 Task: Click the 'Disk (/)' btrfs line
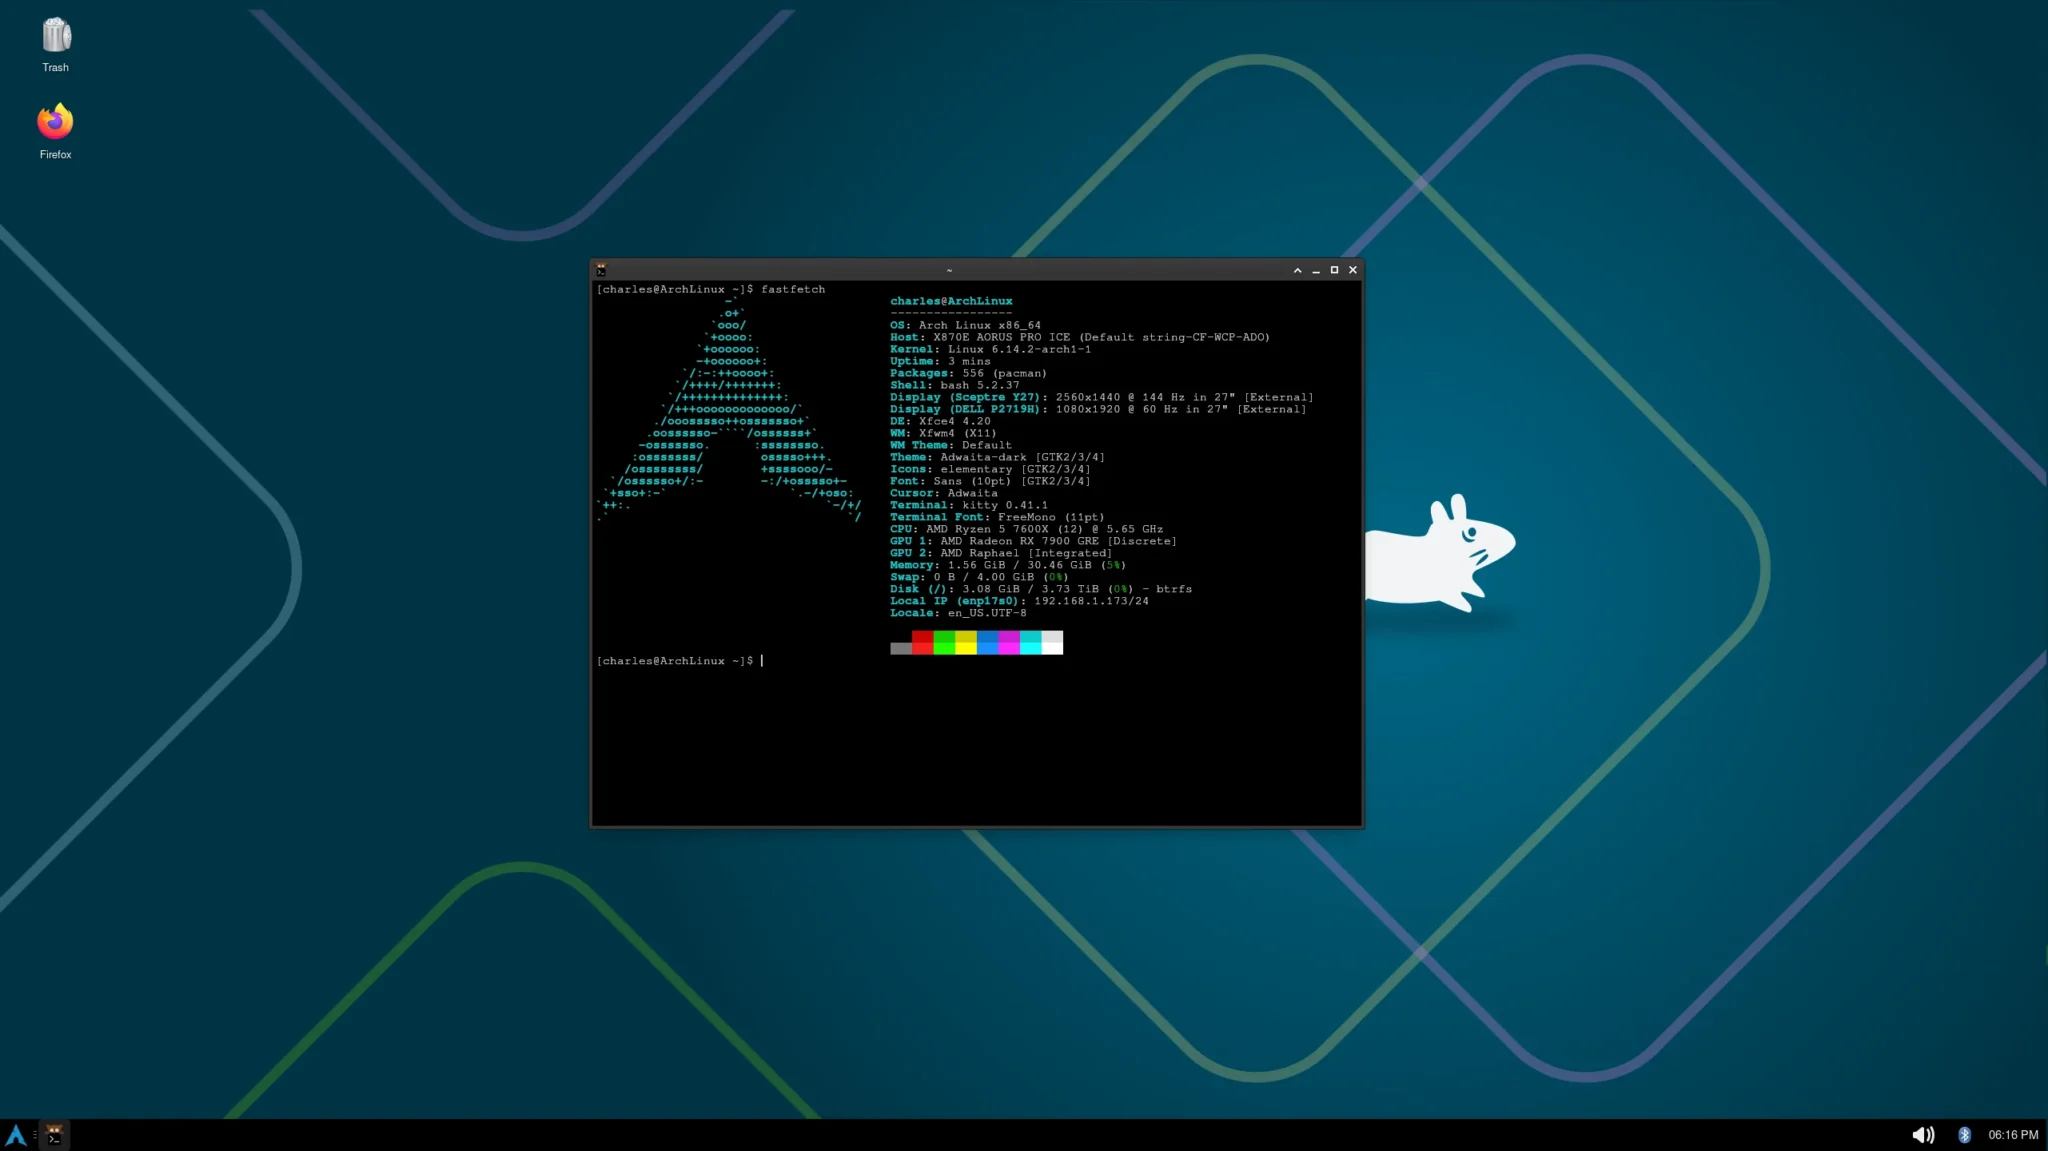[x=1041, y=589]
